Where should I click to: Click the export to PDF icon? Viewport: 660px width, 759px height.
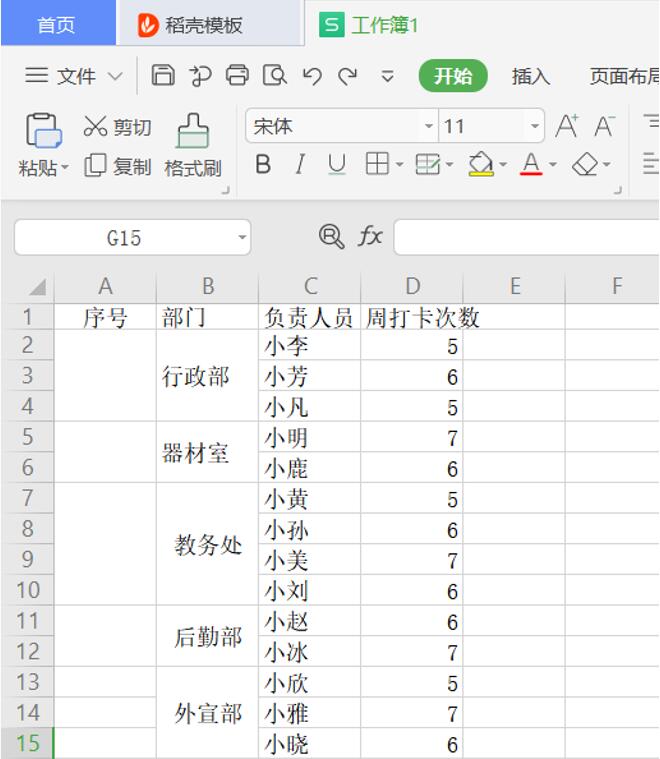click(x=200, y=76)
